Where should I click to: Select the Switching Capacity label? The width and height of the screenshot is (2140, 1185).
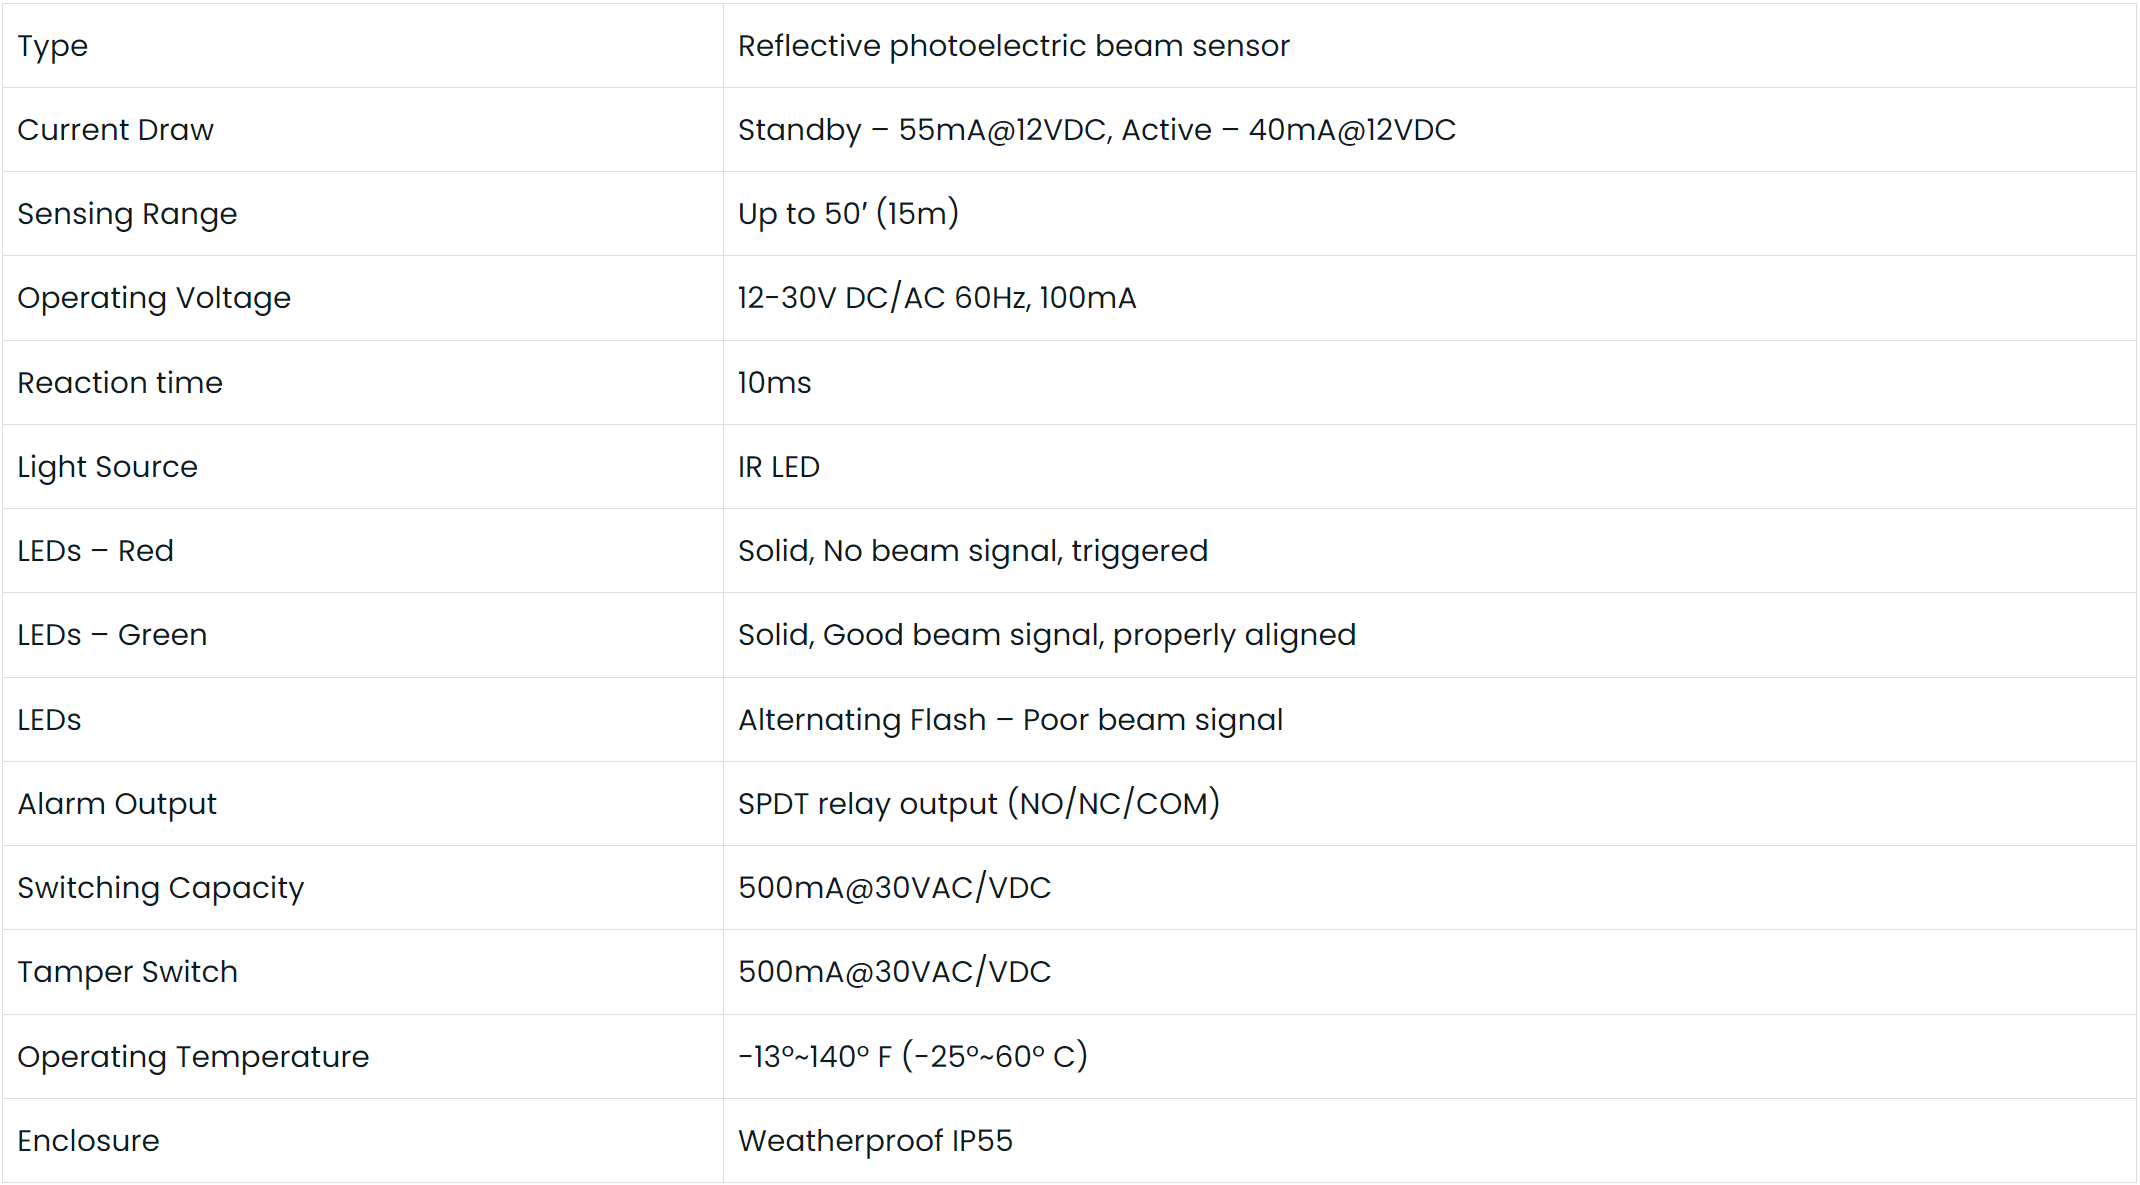(x=161, y=888)
